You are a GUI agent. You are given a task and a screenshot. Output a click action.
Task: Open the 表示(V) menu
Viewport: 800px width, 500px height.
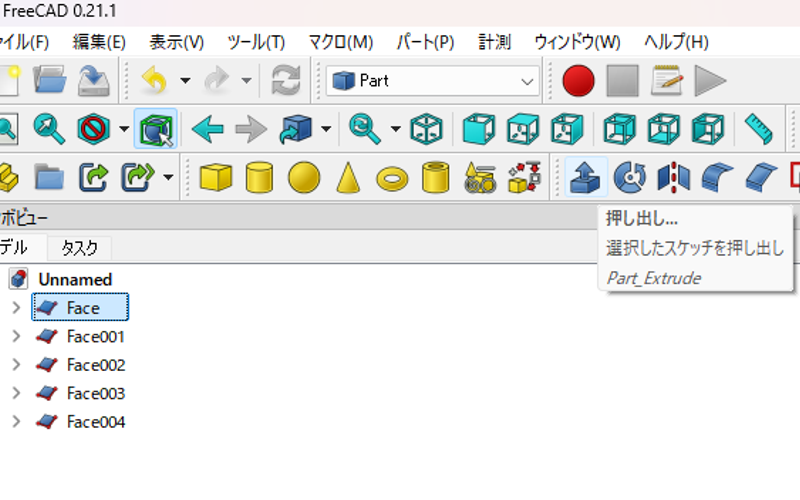177,42
